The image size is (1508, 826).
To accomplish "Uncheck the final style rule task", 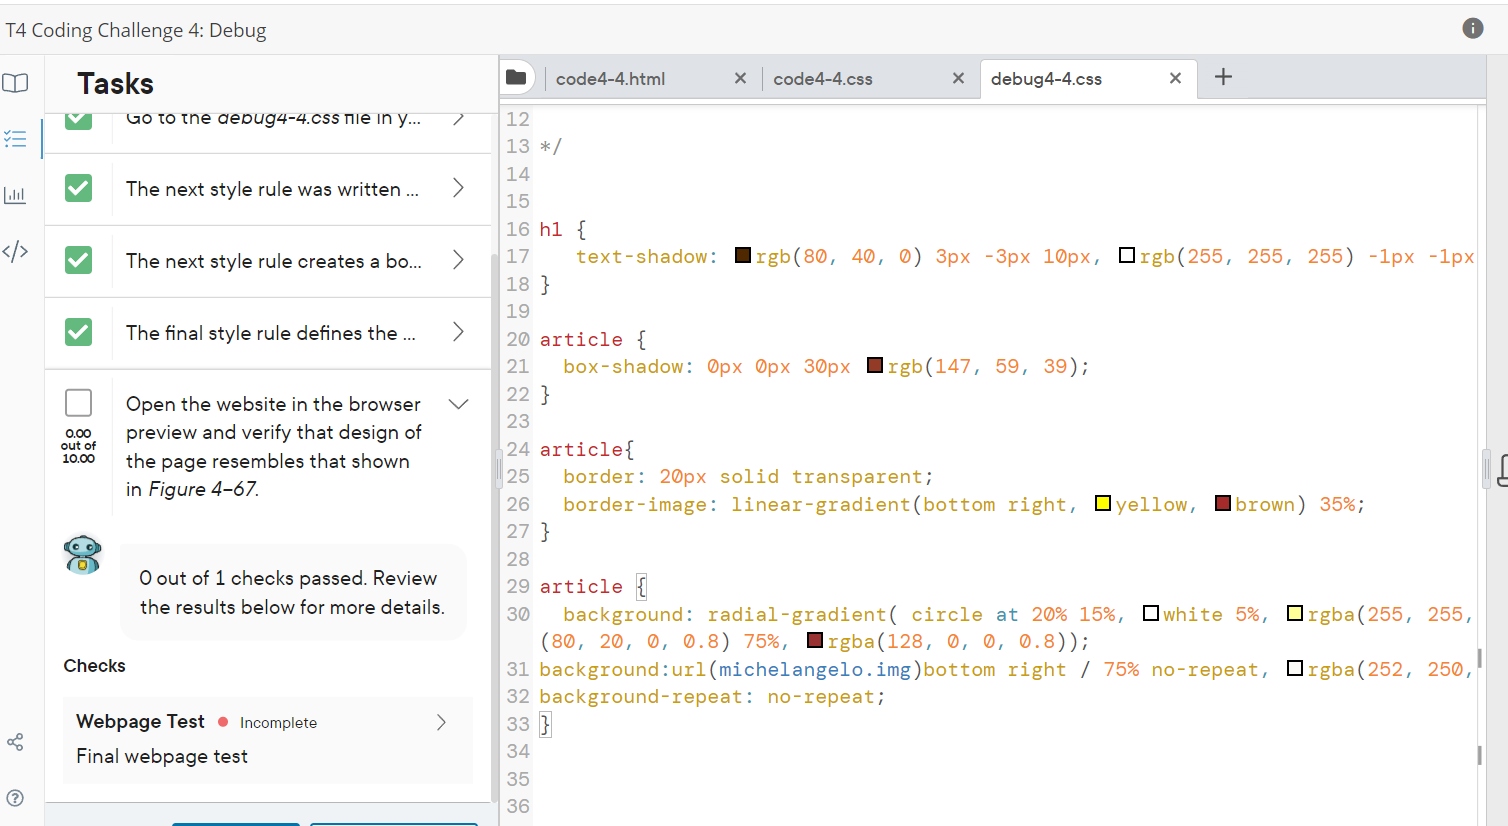I will click(78, 333).
